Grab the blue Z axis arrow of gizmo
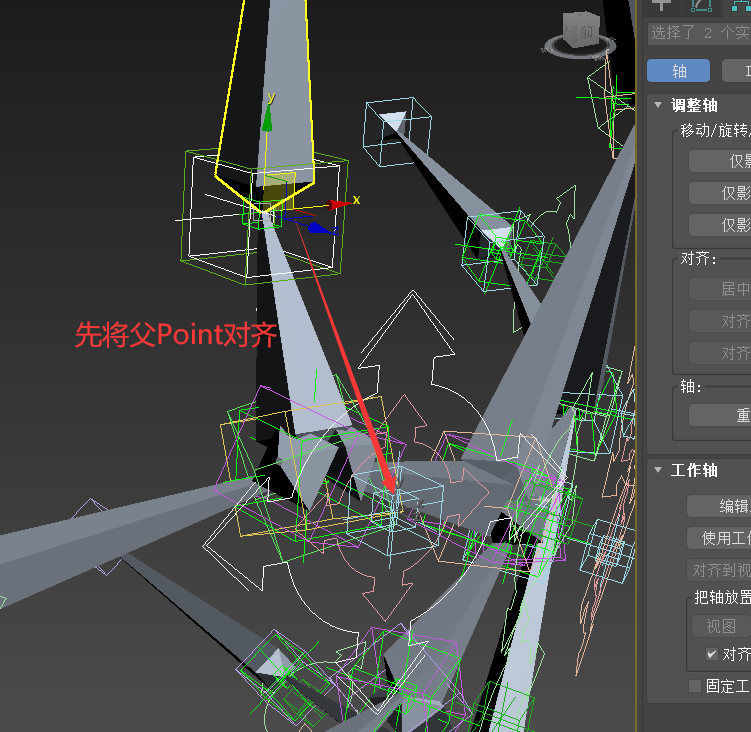The image size is (751, 732). point(319,228)
